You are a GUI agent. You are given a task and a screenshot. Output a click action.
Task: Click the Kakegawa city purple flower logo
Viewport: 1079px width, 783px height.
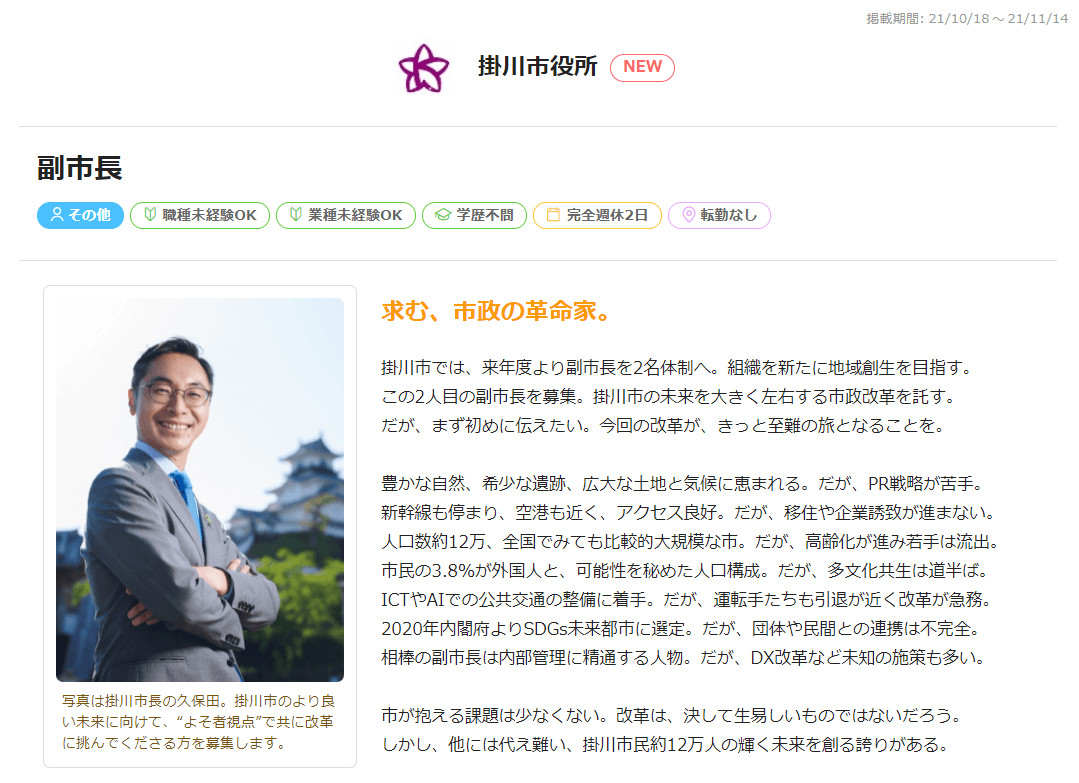[423, 67]
